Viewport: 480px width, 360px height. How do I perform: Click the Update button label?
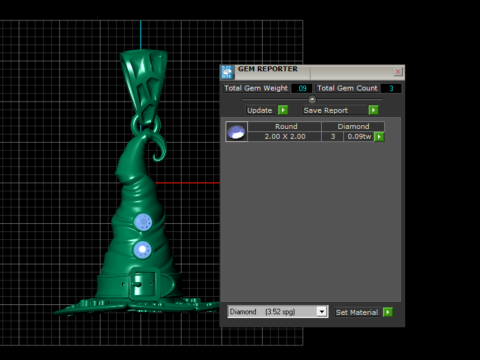click(x=260, y=110)
